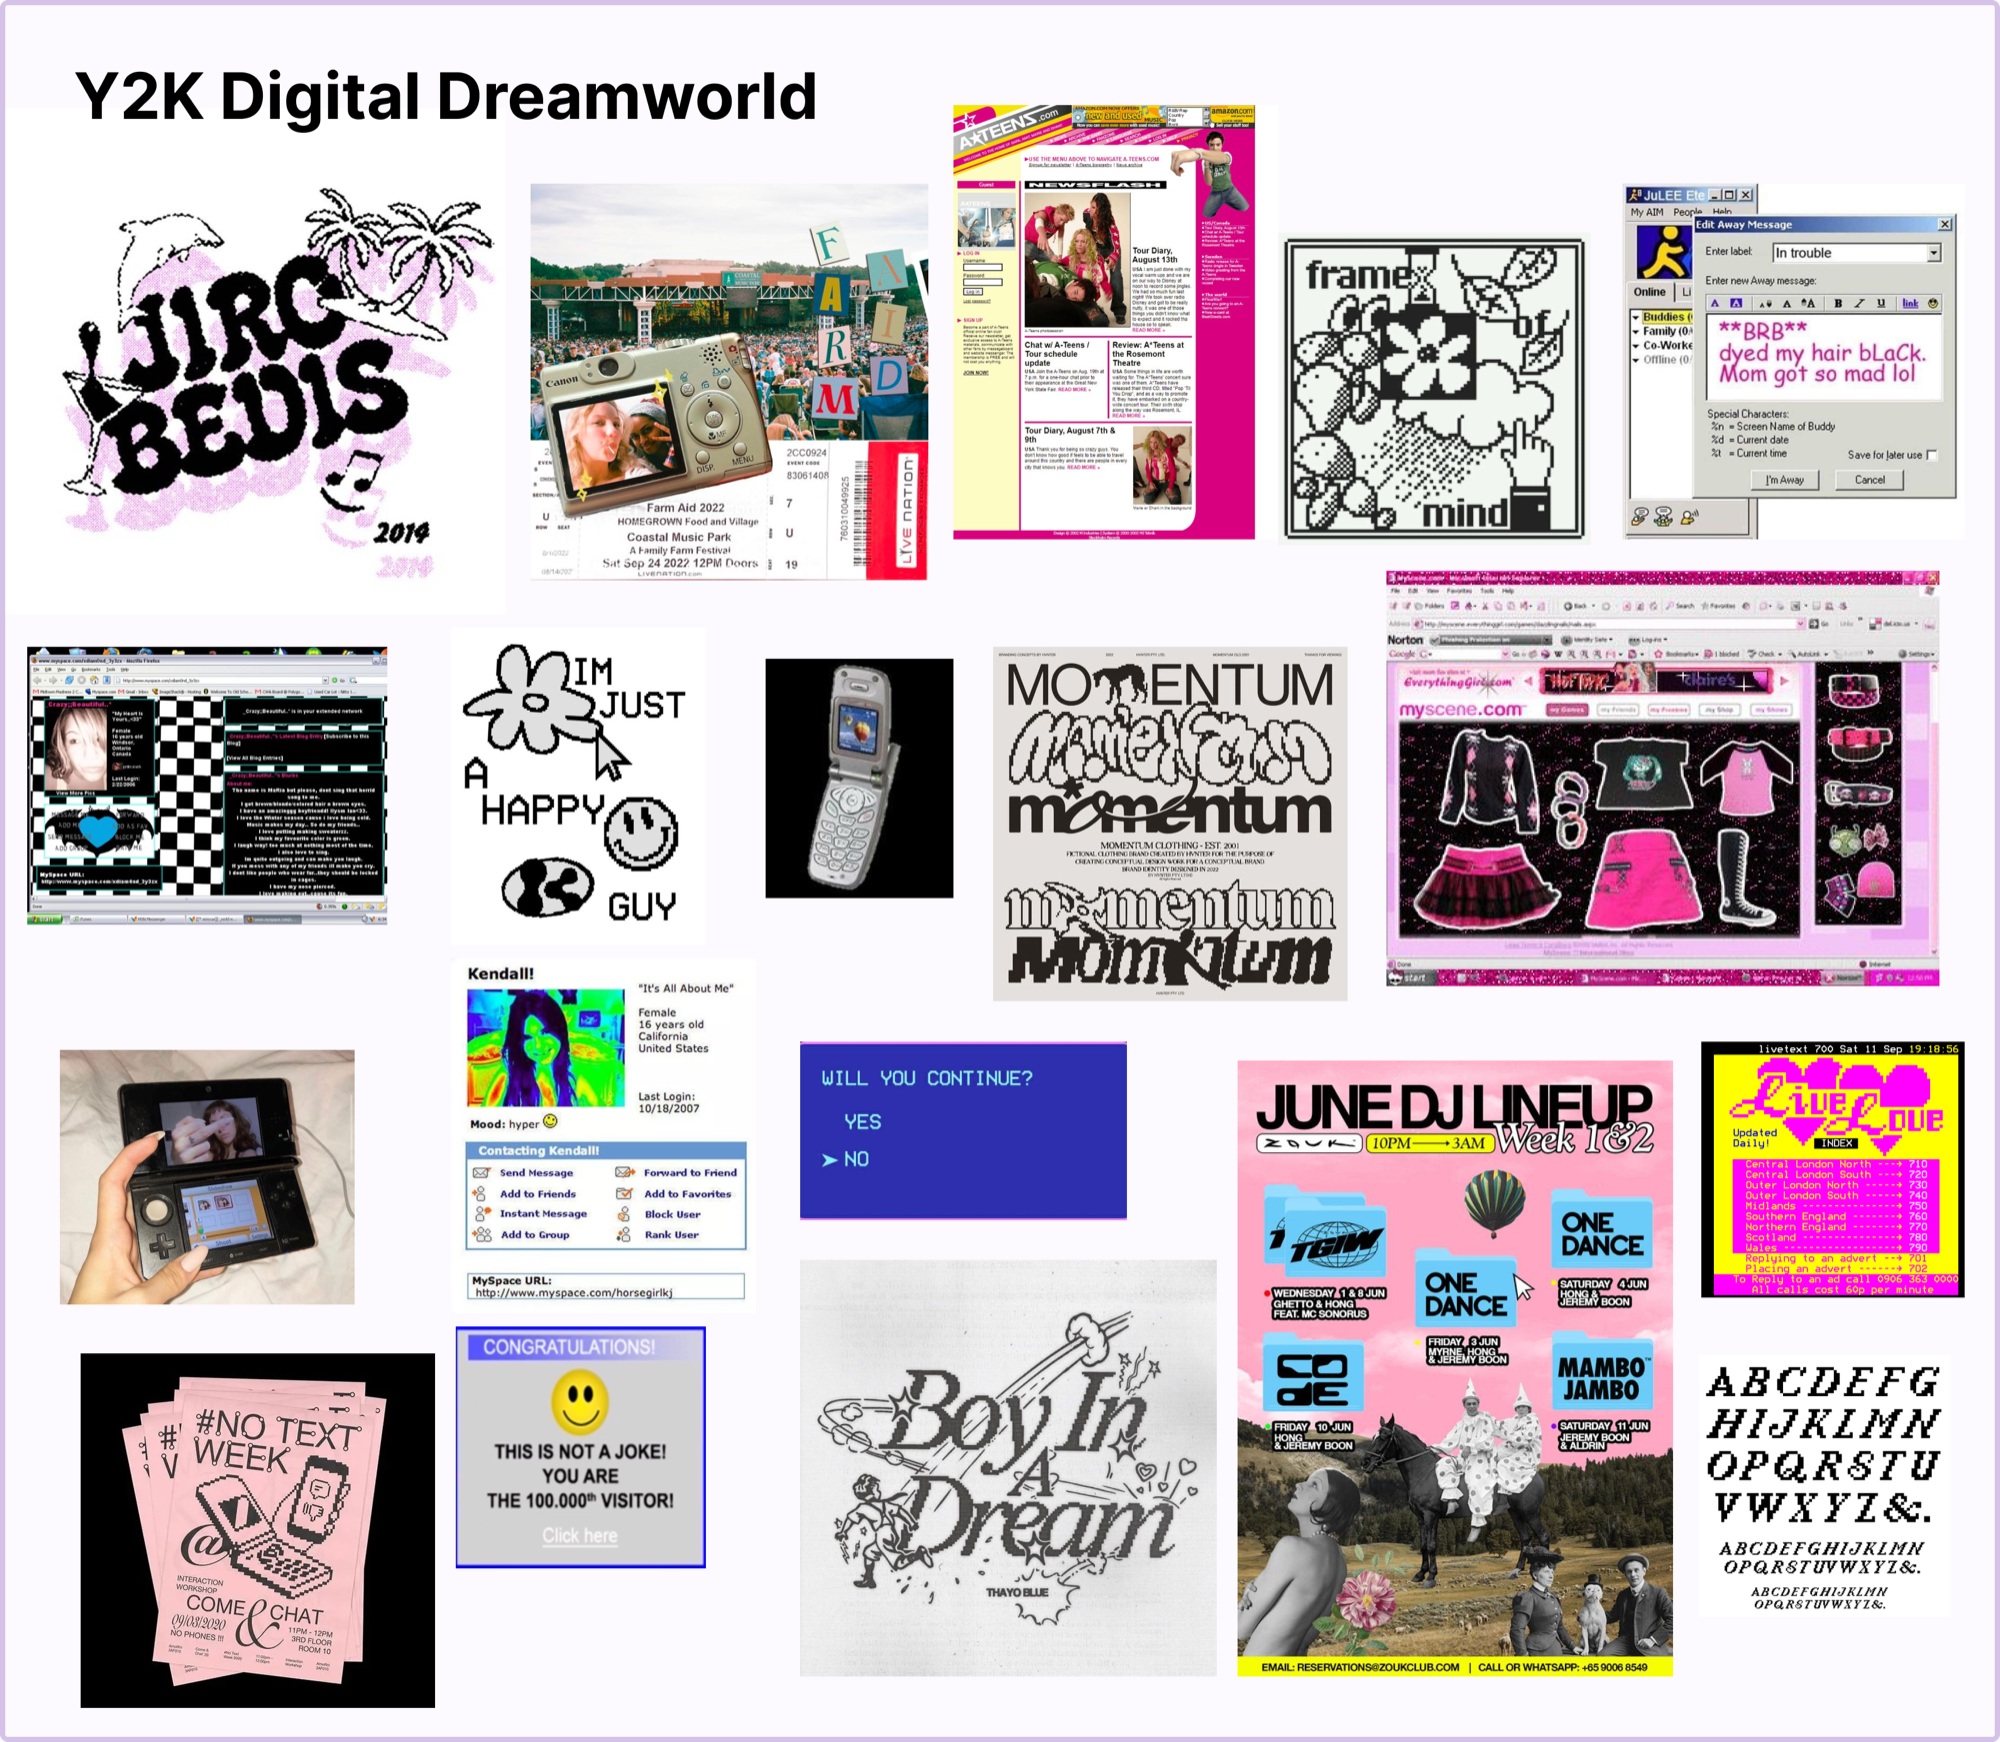Choose YES in the Will You Continue screen
Viewport: 2000px width, 1742px height.
click(x=862, y=1122)
